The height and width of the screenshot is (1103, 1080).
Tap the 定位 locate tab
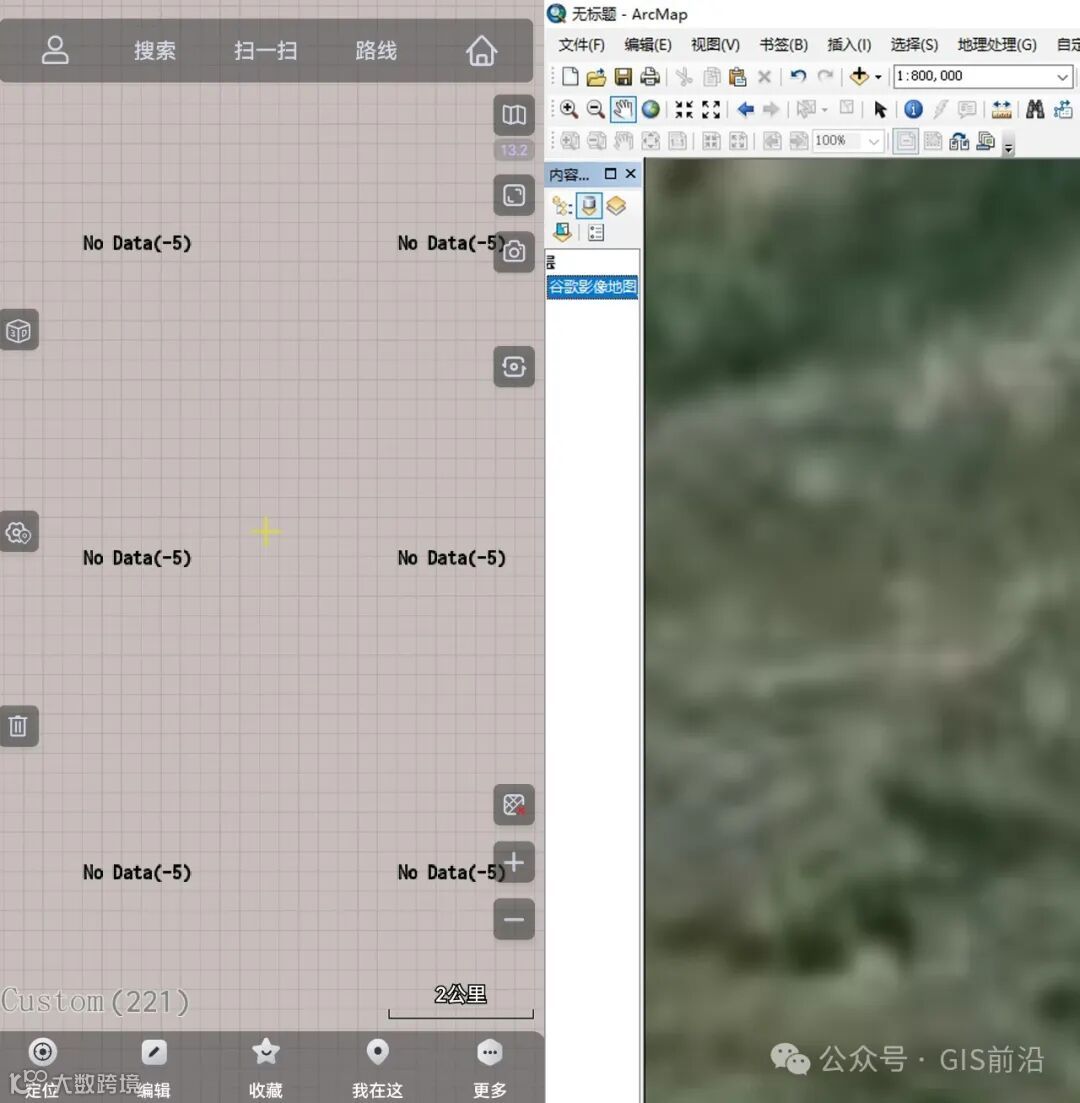pos(42,1068)
